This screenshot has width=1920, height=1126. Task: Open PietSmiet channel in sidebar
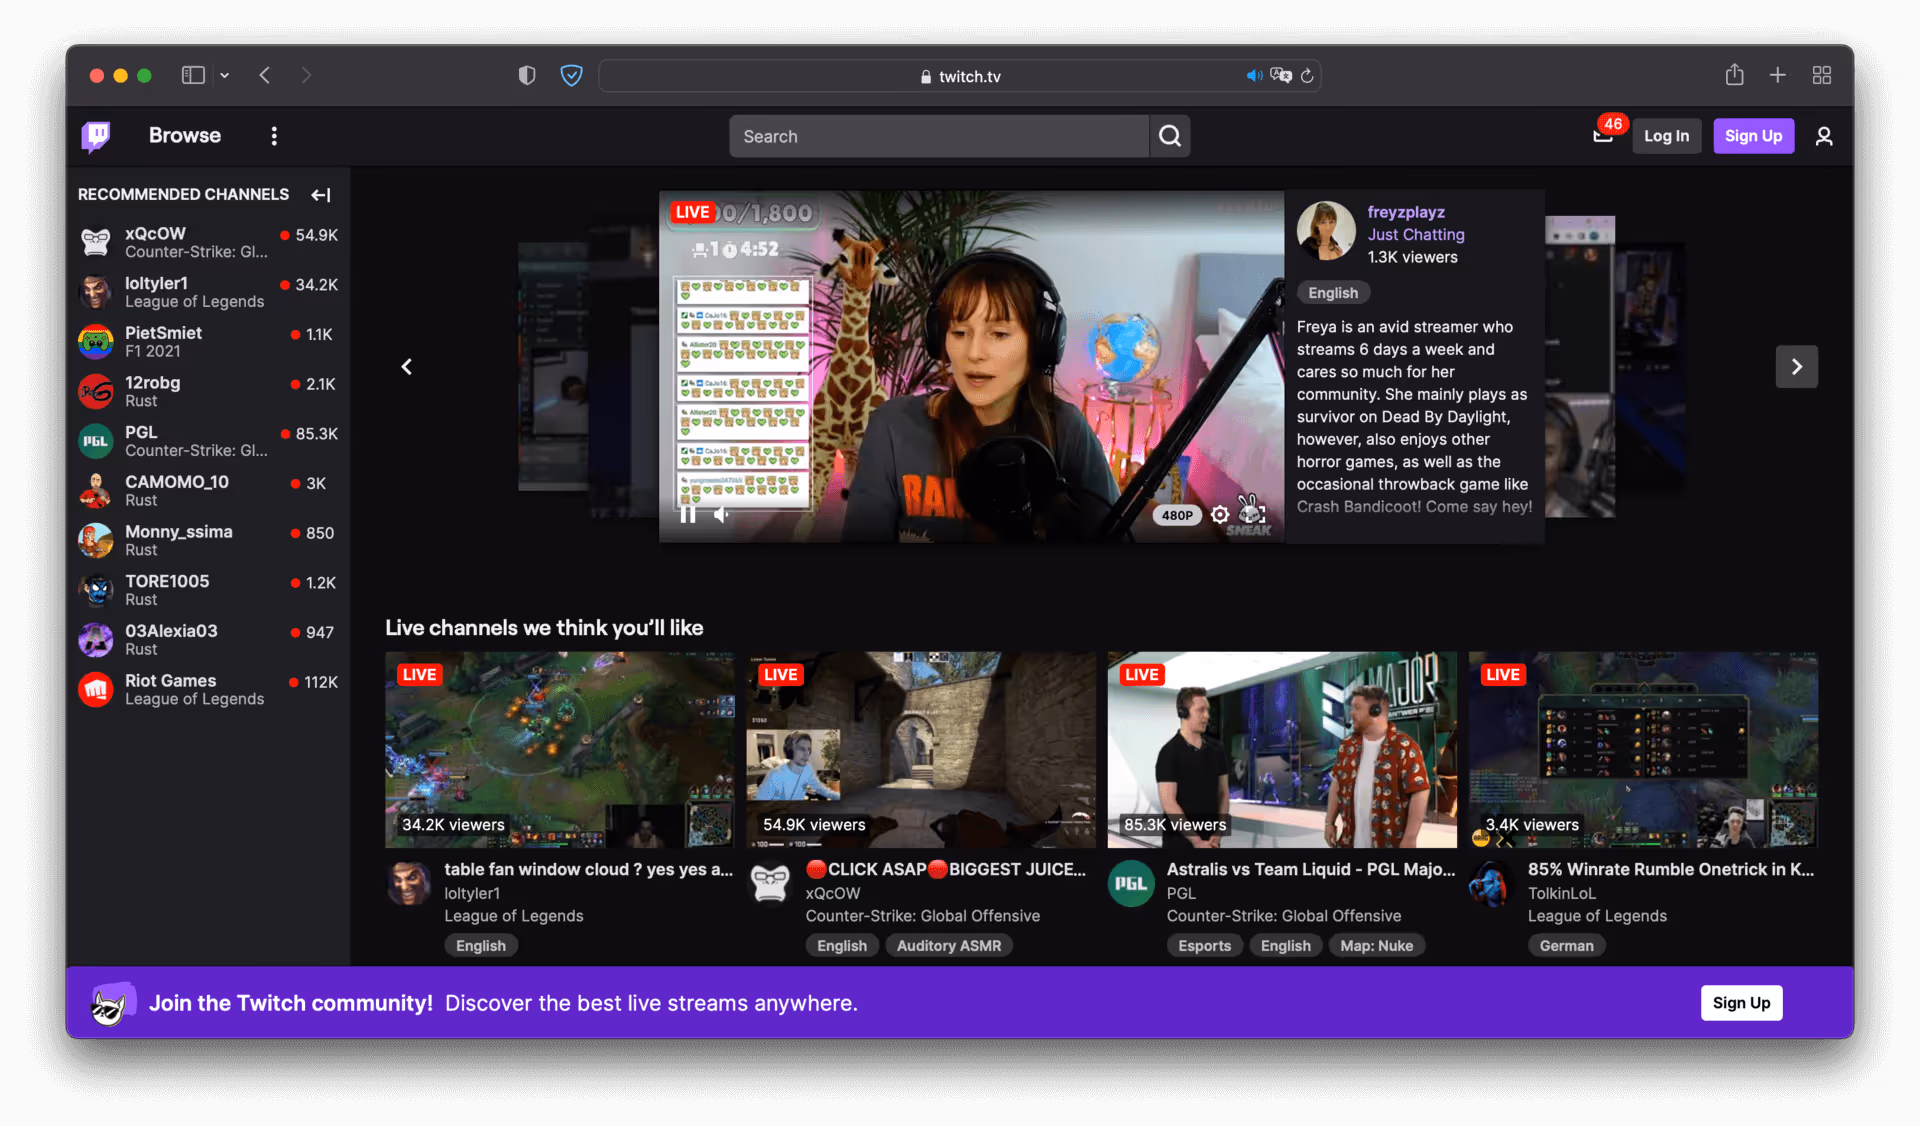[x=208, y=341]
